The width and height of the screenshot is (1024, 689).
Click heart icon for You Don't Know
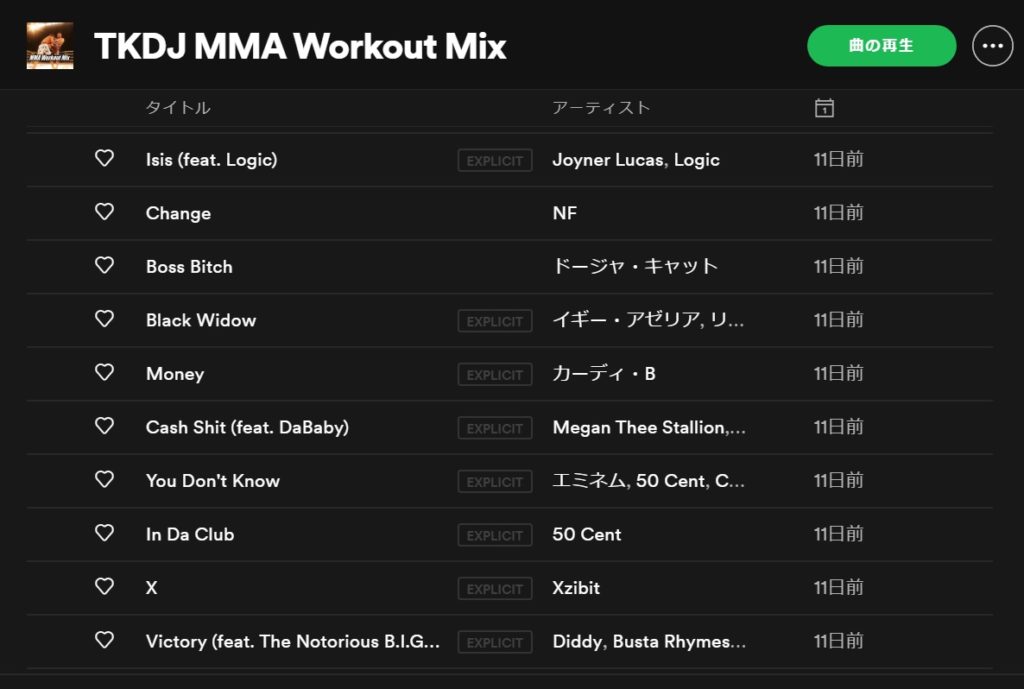(x=104, y=480)
